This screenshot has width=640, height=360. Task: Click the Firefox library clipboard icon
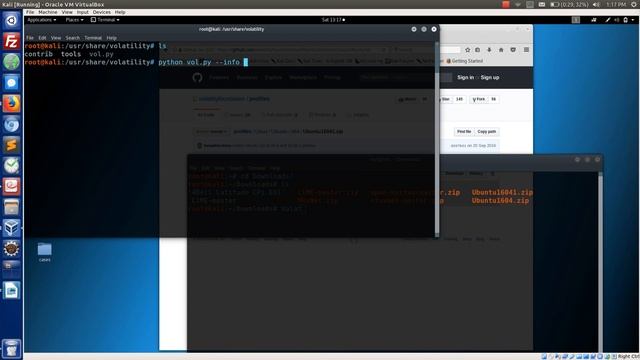coord(478,50)
